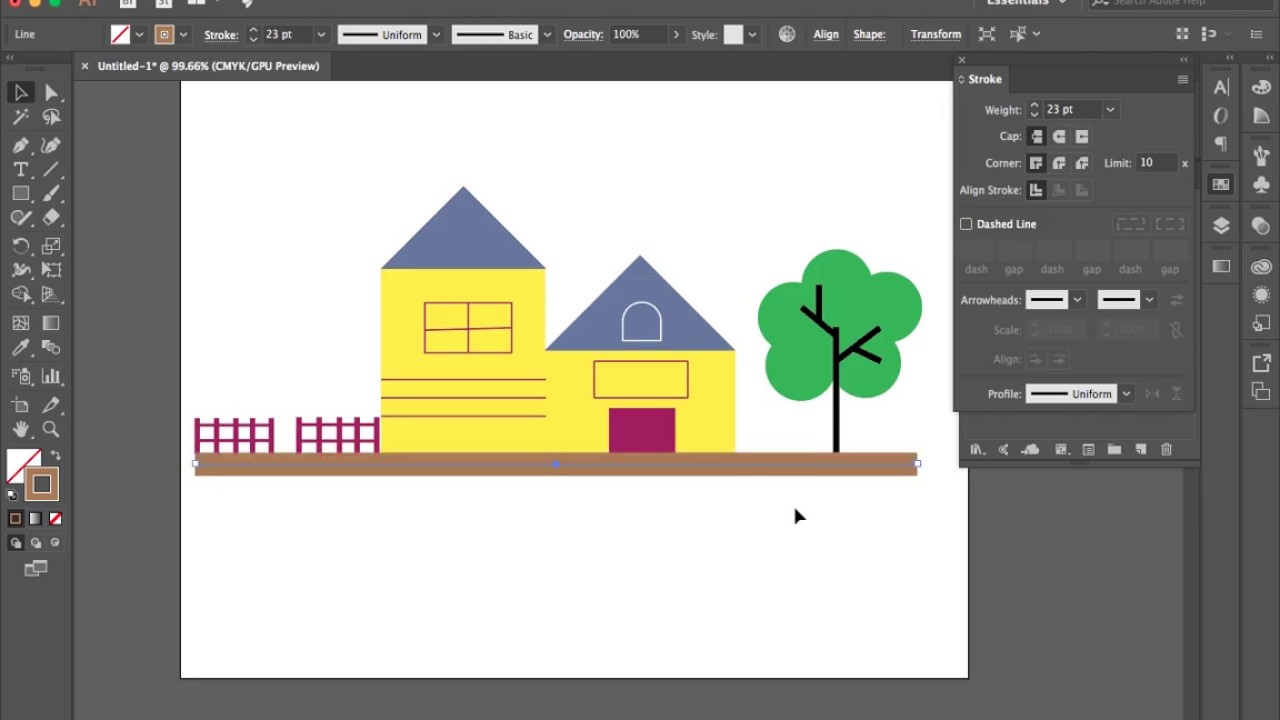Choose Miter Join corner option
1280x720 pixels.
pyautogui.click(x=1036, y=163)
